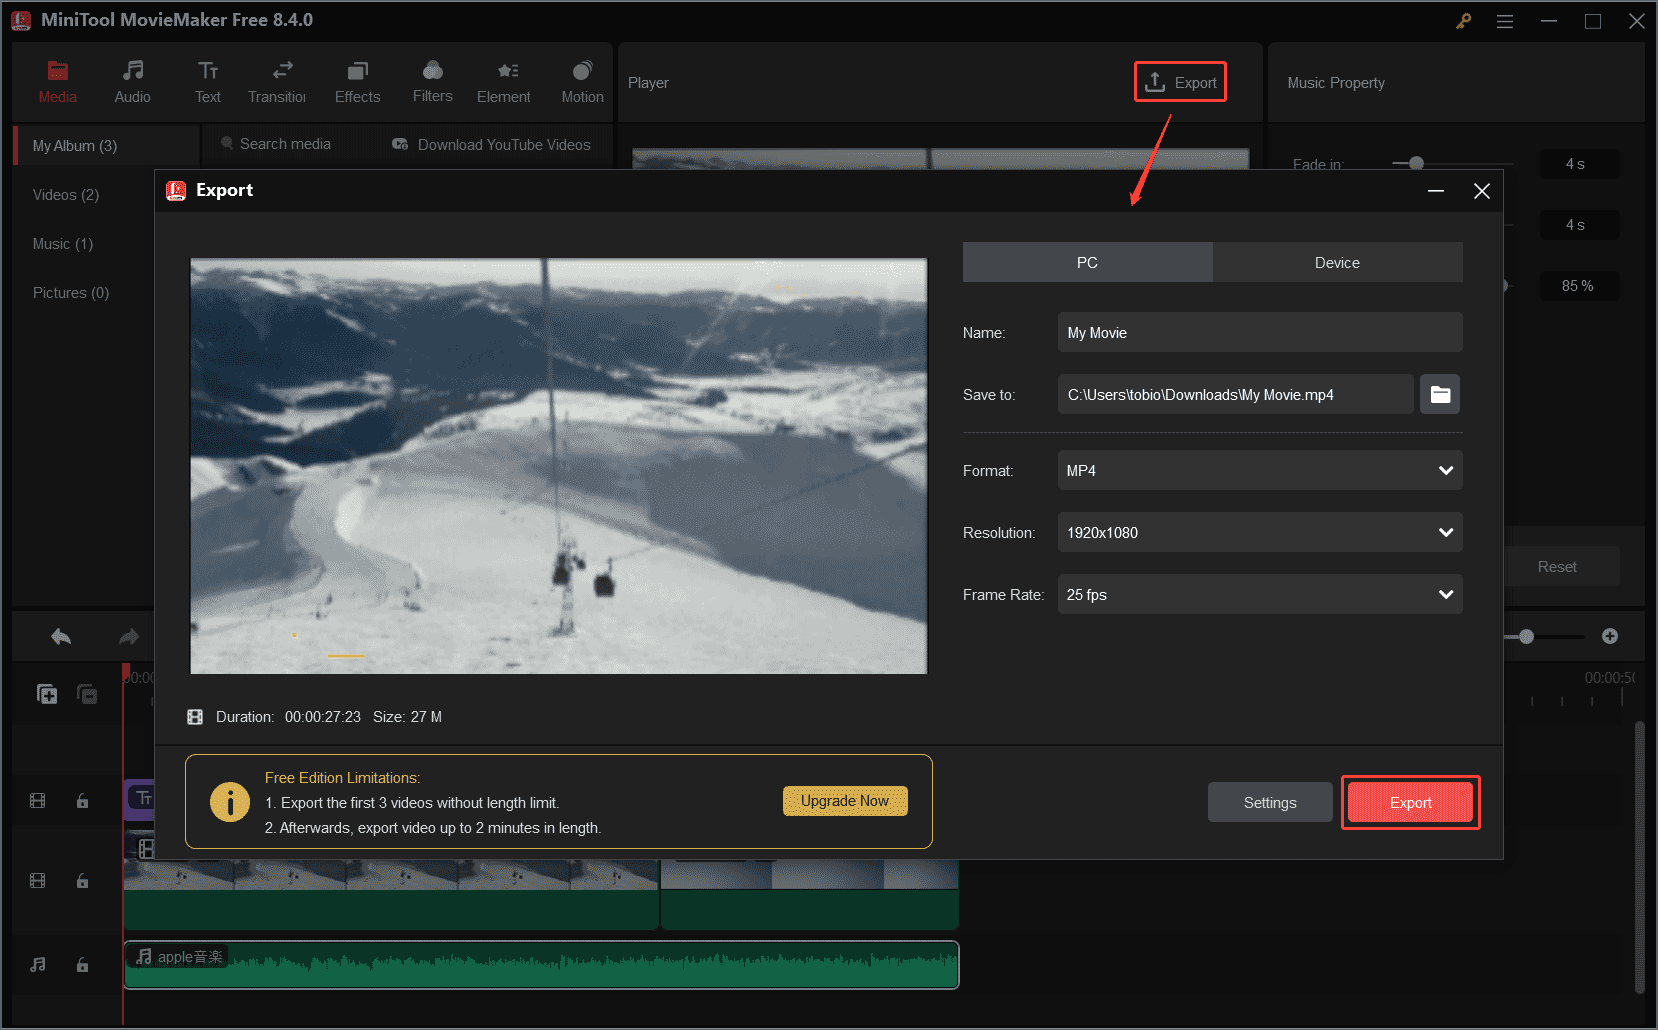Click the red Export button in the dialog
This screenshot has width=1658, height=1030.
tap(1410, 802)
